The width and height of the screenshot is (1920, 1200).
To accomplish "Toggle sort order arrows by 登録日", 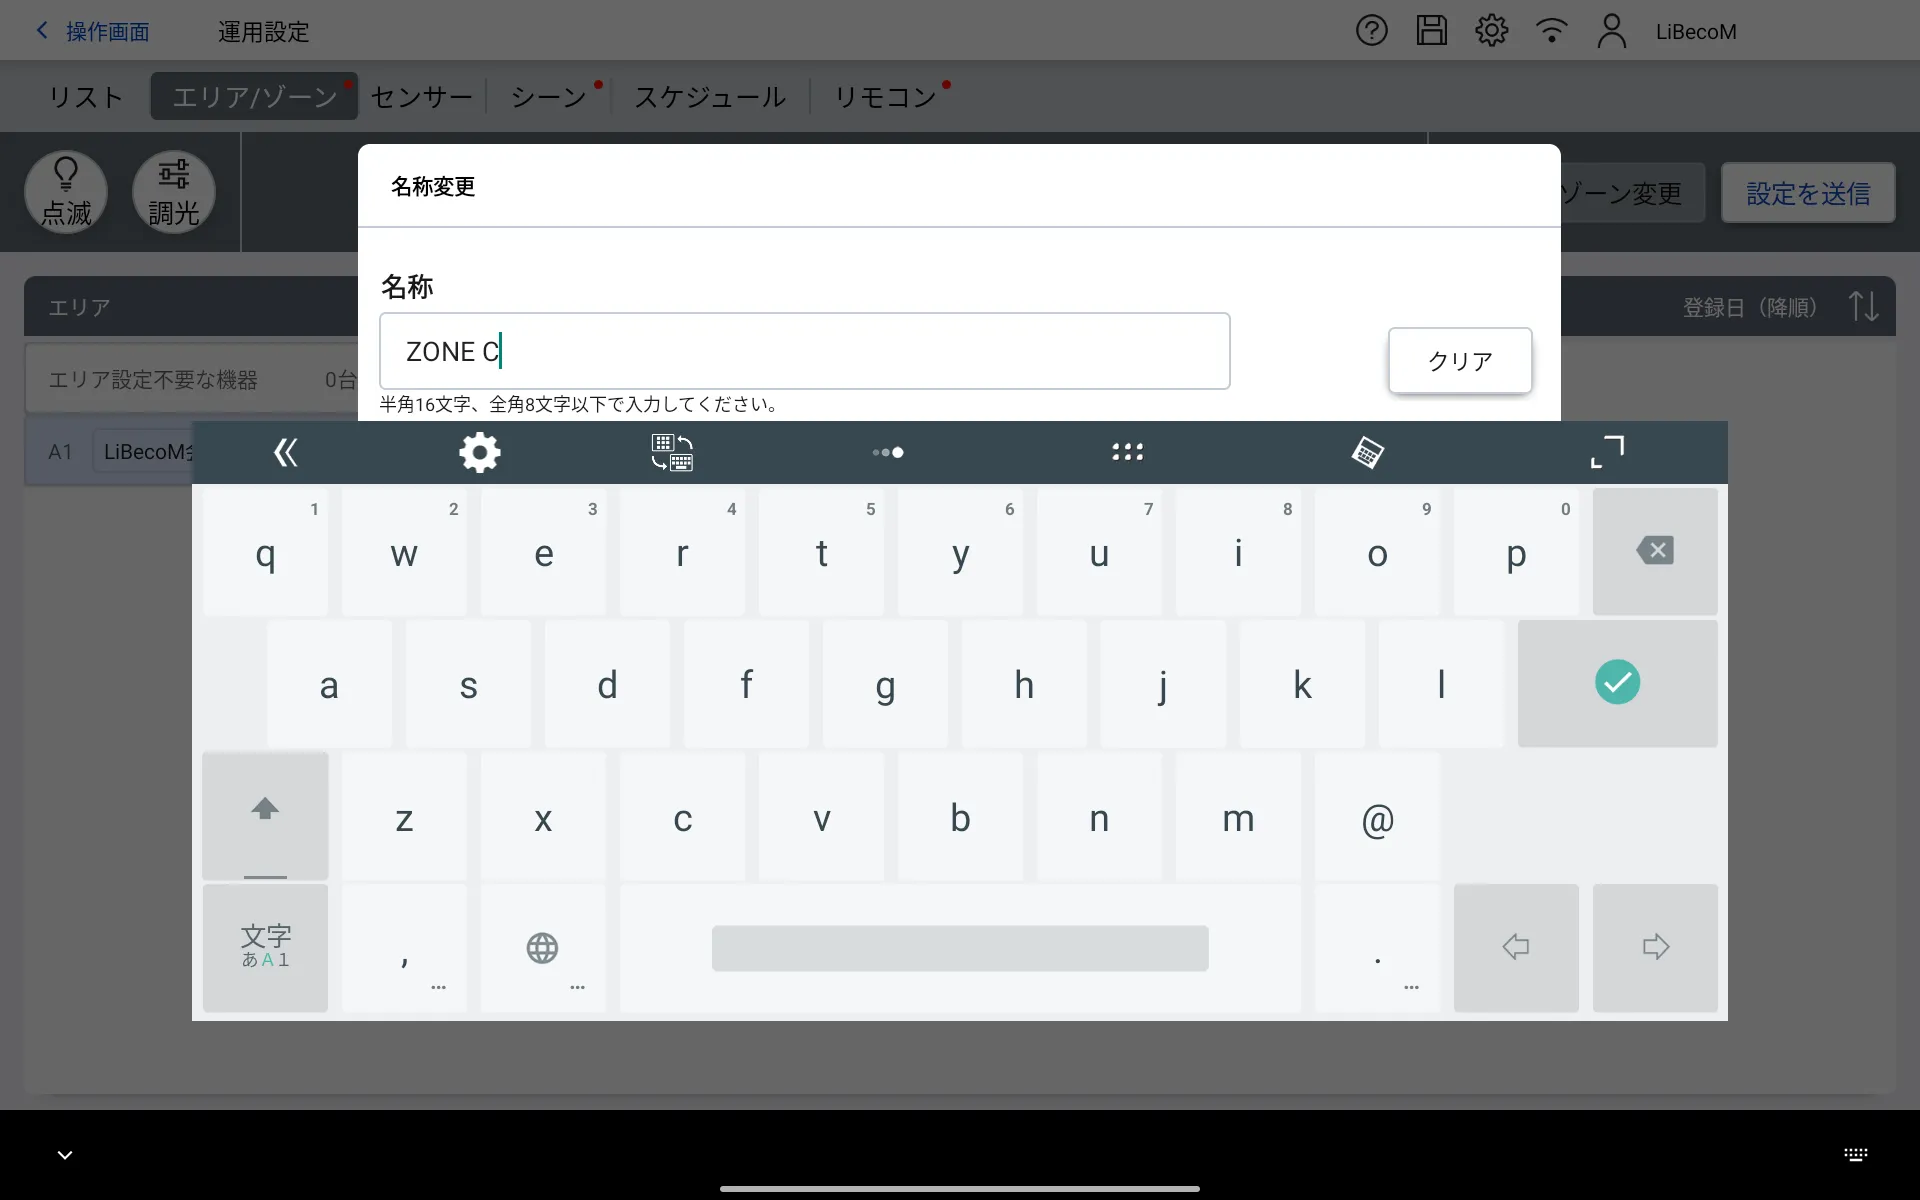I will tap(1862, 306).
